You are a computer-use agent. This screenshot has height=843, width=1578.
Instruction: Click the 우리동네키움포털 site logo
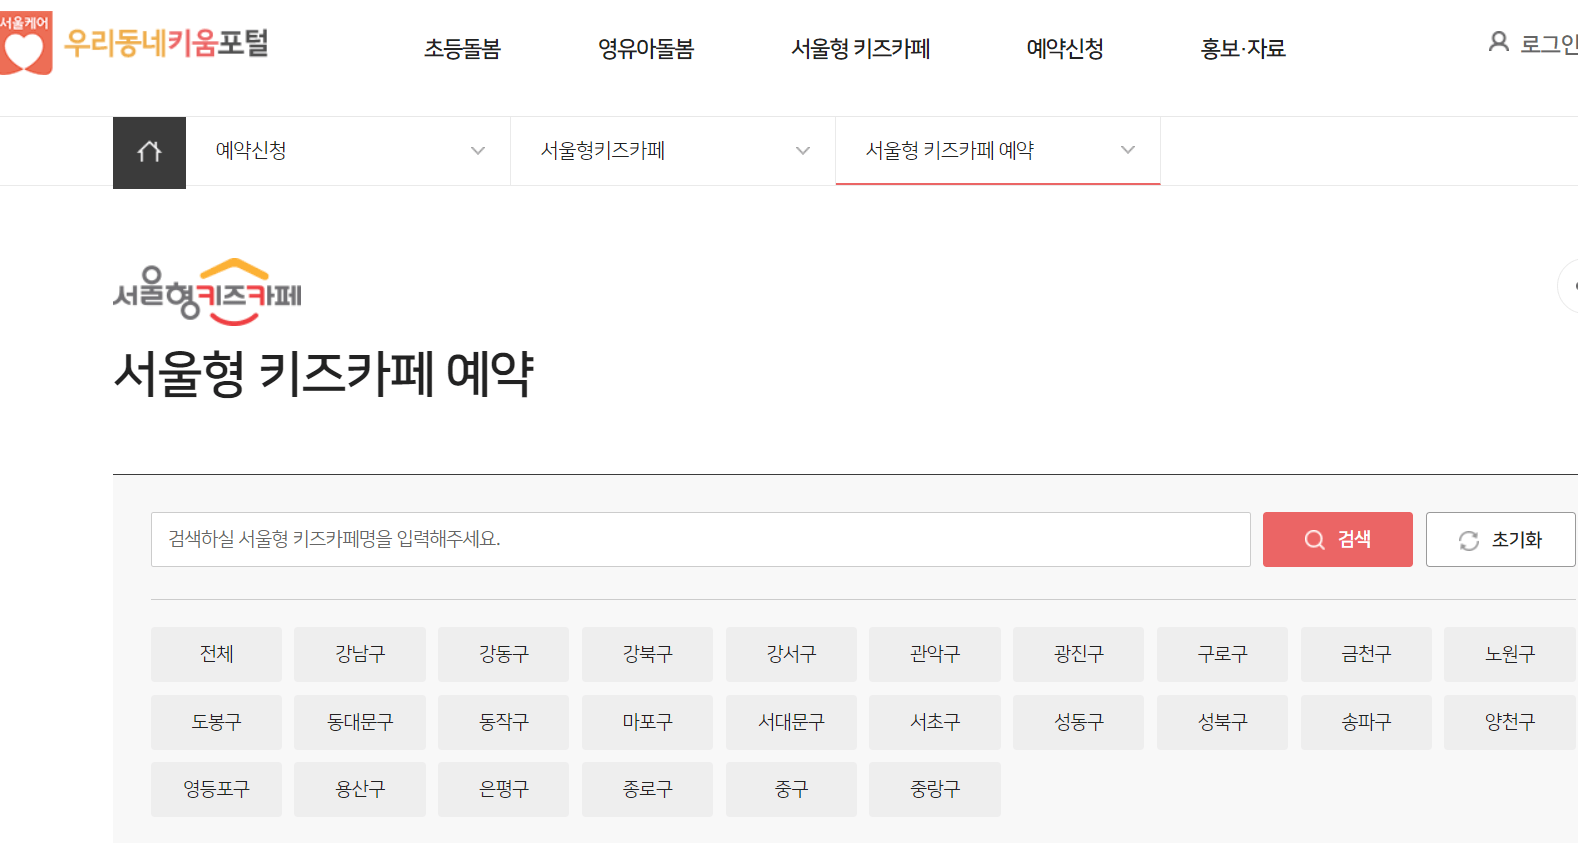[134, 43]
